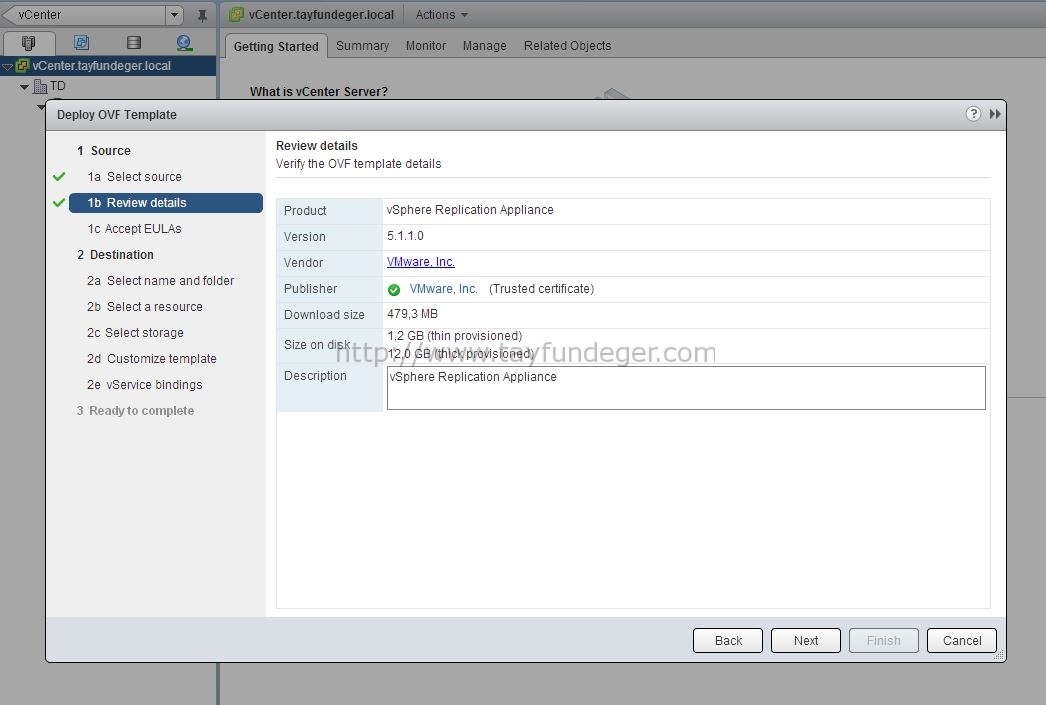This screenshot has width=1046, height=705.
Task: Click the Cancel button
Action: 961,640
